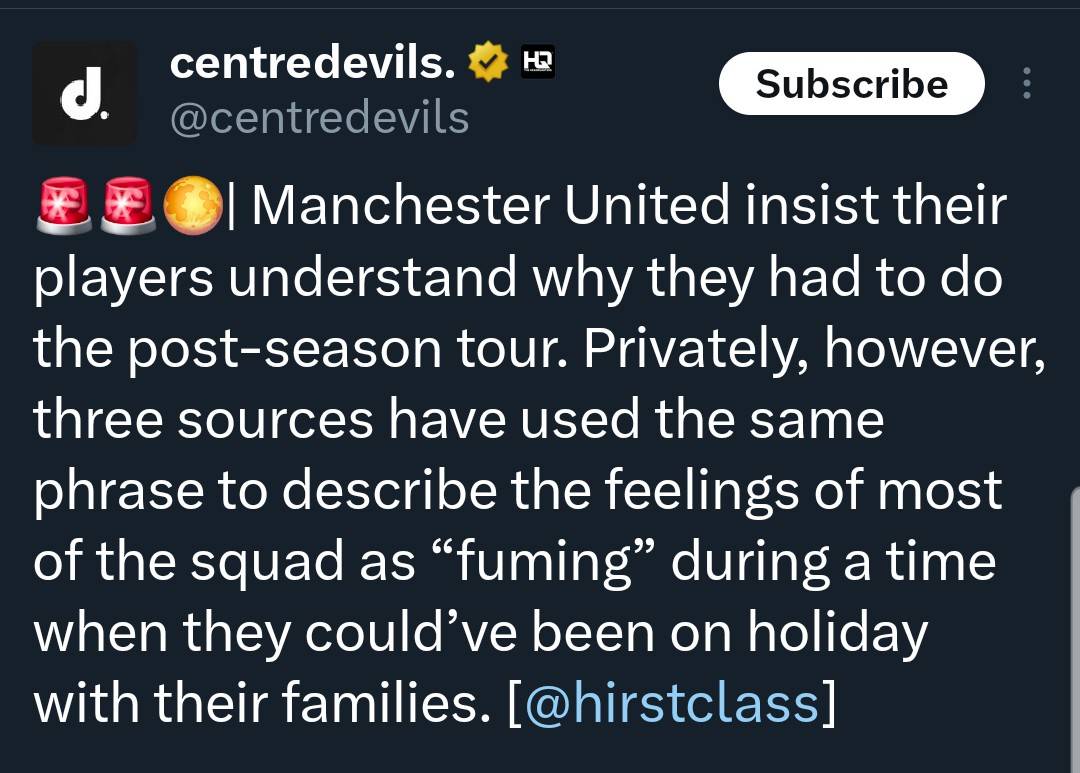The image size is (1080, 773).
Task: Click the scrollbar on the right edge
Action: coord(1075,630)
